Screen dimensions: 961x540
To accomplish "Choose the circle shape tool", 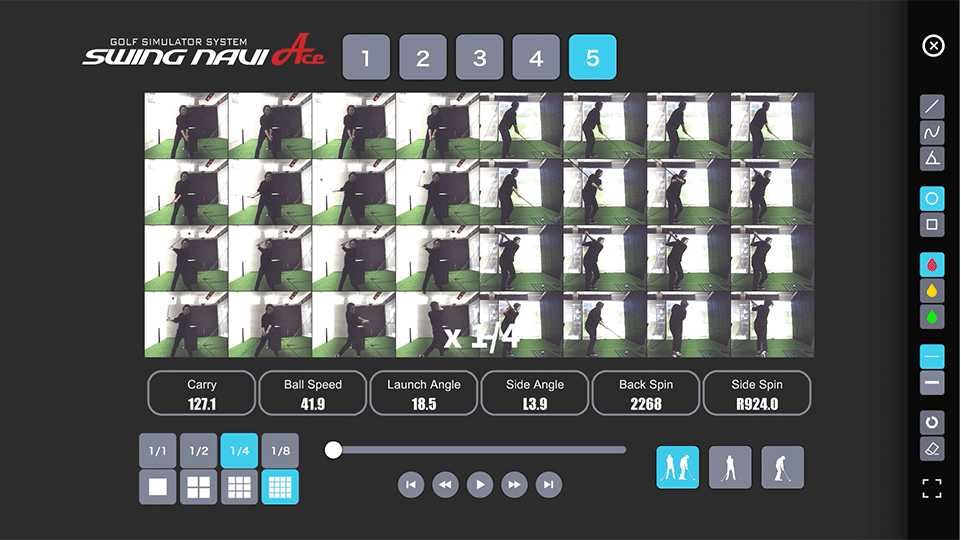I will coord(932,198).
